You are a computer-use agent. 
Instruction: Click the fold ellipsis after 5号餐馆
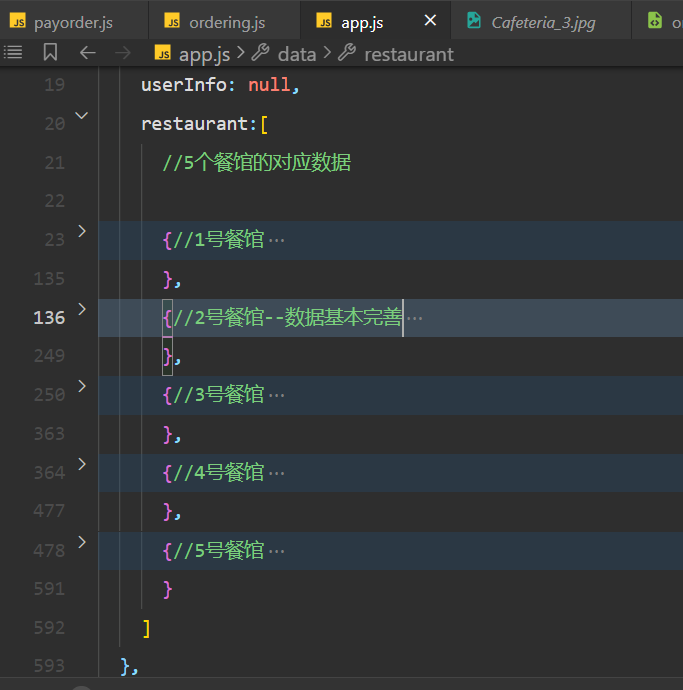276,551
